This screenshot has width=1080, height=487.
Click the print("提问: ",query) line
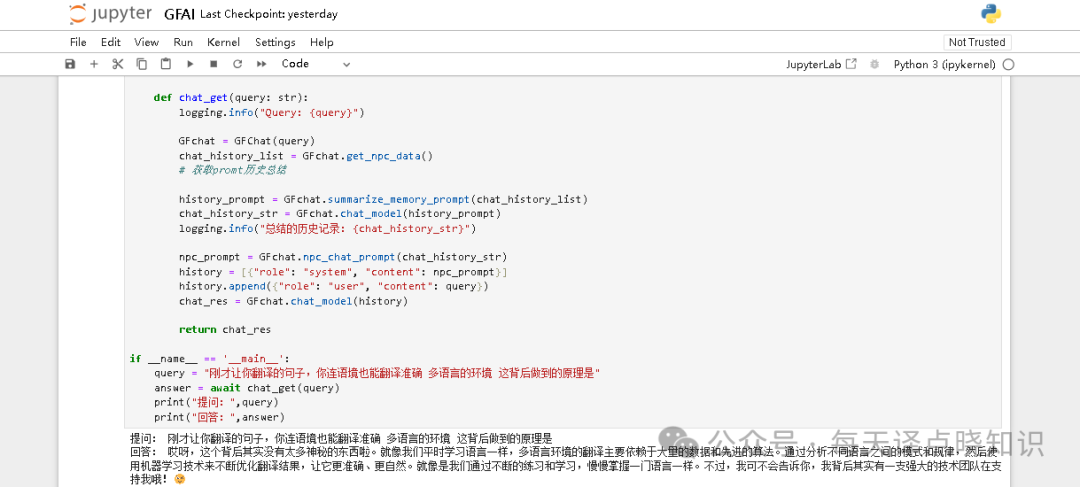[216, 402]
